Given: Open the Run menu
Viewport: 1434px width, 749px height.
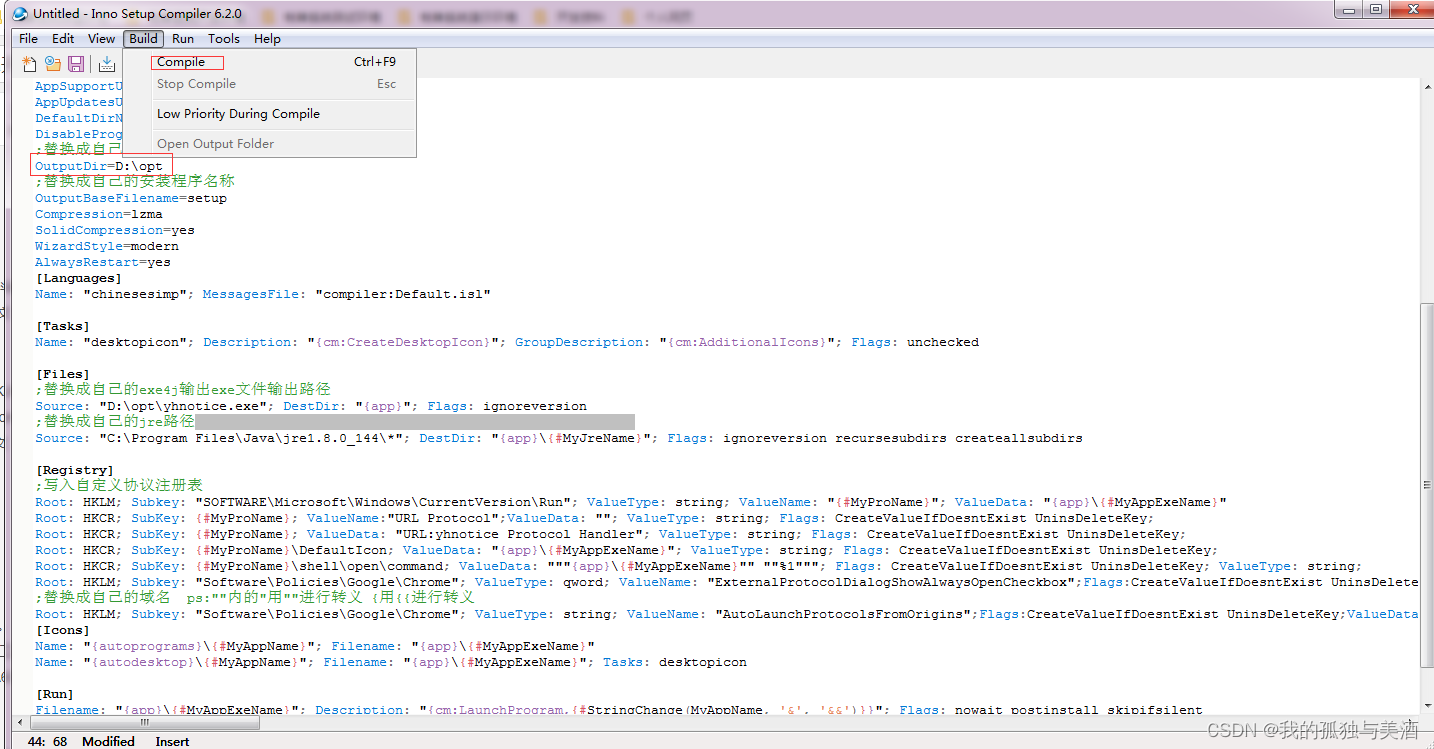Looking at the screenshot, I should tap(183, 38).
